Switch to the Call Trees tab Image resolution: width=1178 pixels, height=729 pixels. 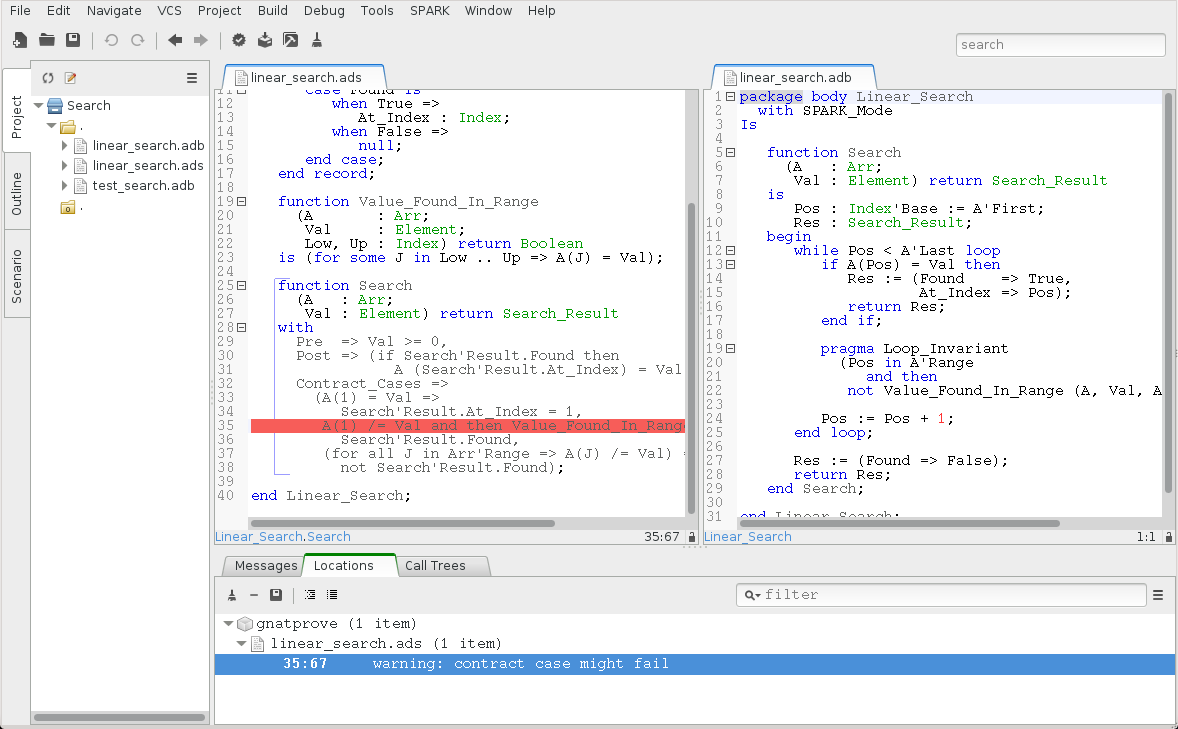[436, 566]
